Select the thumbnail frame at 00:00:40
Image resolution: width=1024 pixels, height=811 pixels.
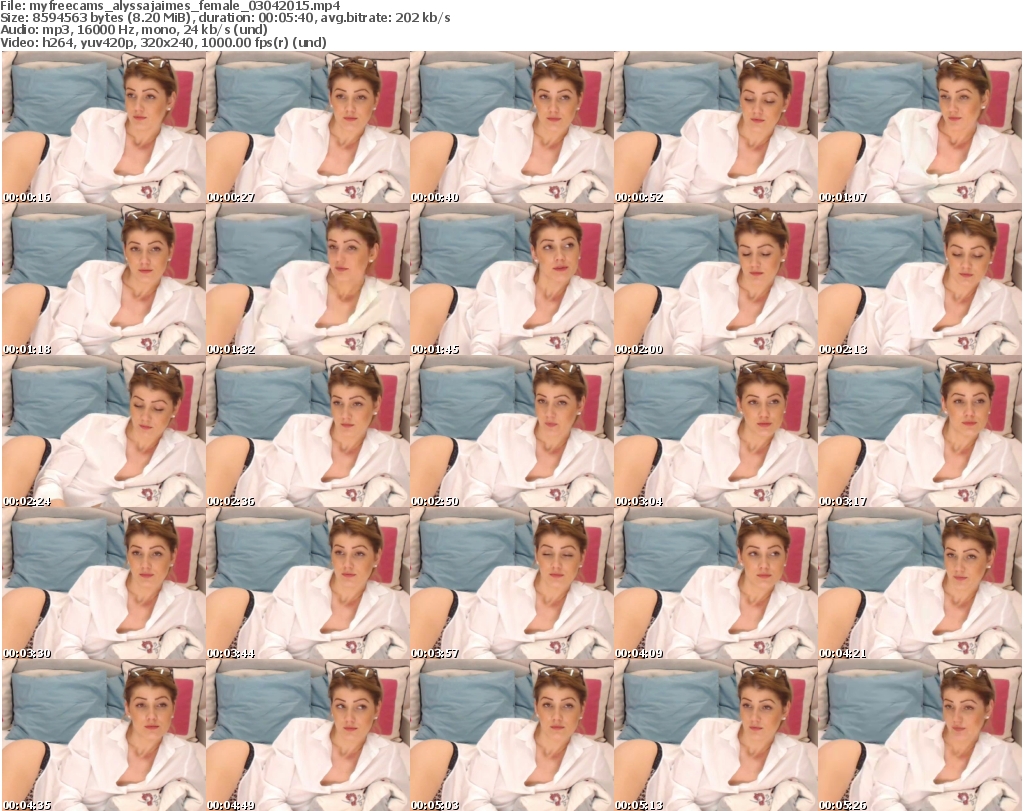click(x=512, y=127)
